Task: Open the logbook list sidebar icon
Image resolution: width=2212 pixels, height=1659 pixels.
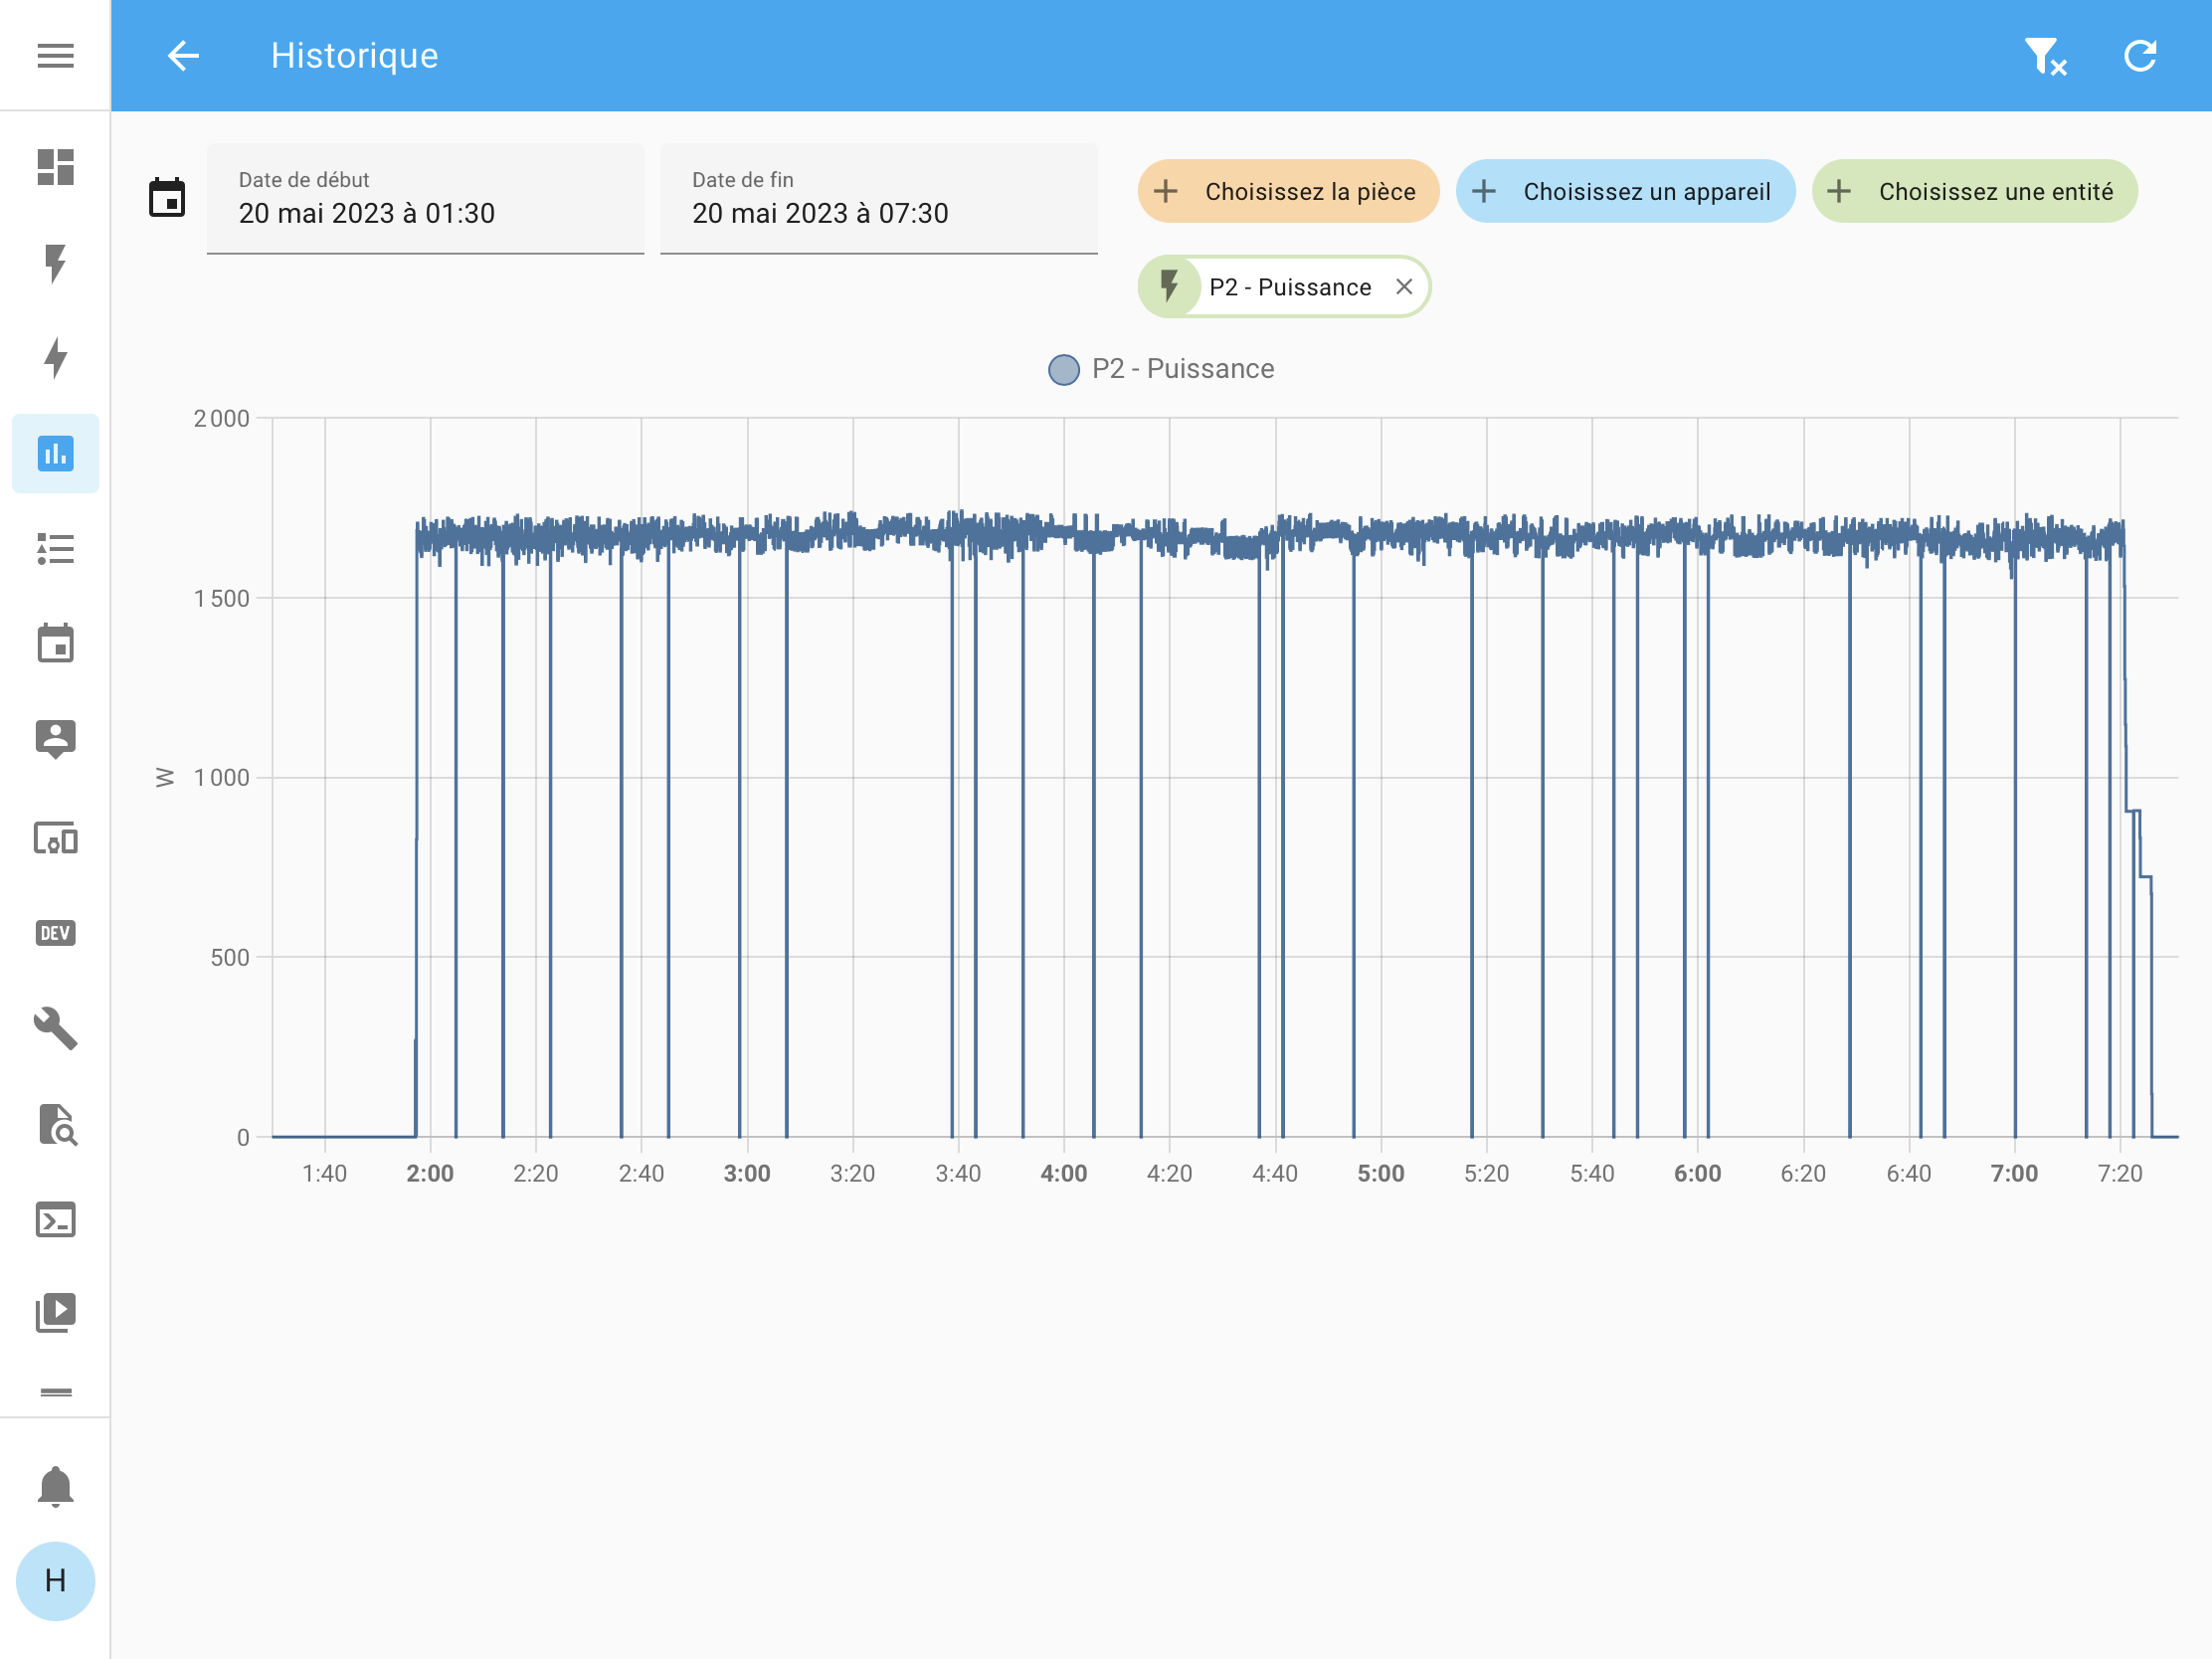Action: (55, 548)
